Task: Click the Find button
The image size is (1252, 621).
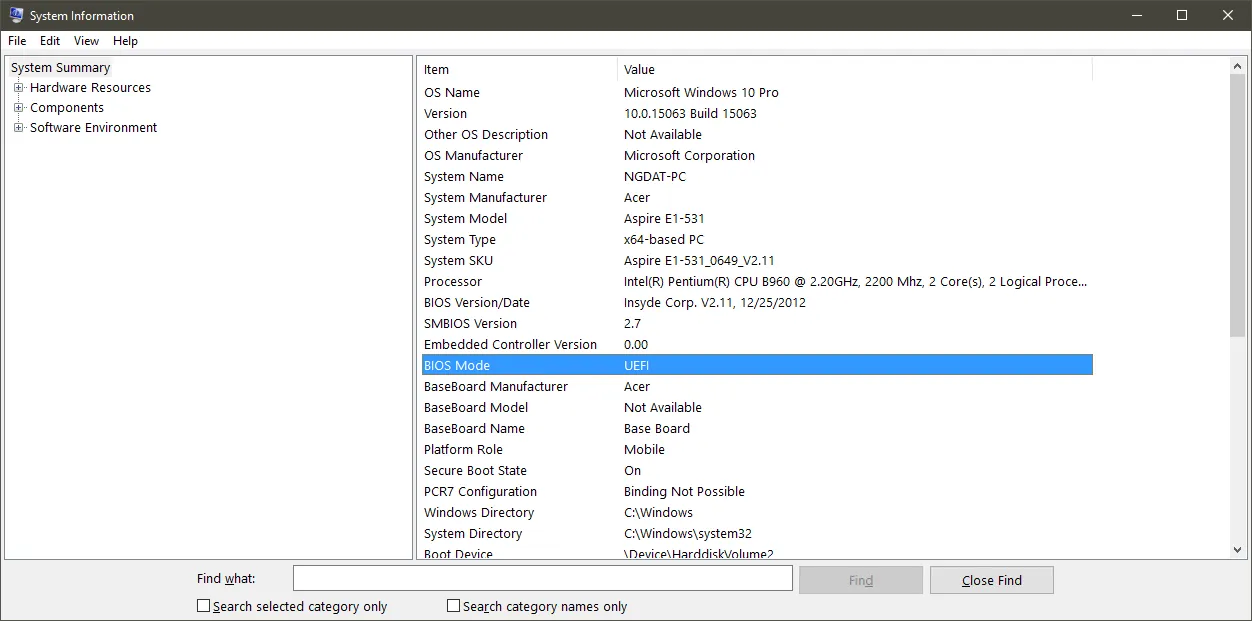Action: point(860,580)
